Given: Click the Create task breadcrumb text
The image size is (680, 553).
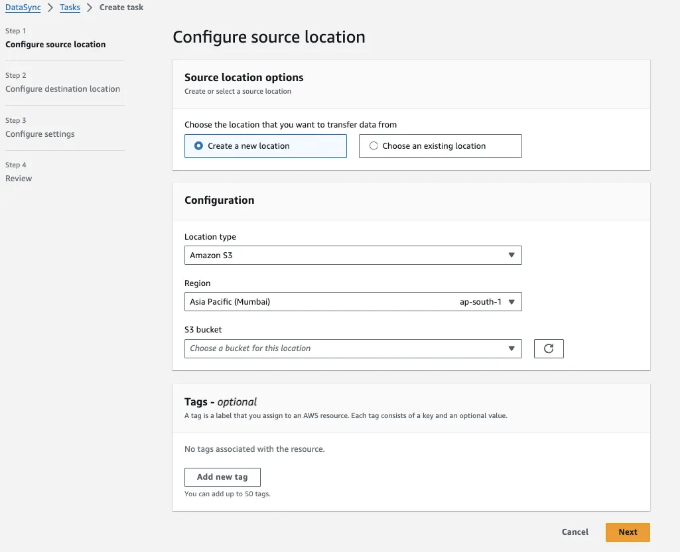Looking at the screenshot, I should 121,7.
